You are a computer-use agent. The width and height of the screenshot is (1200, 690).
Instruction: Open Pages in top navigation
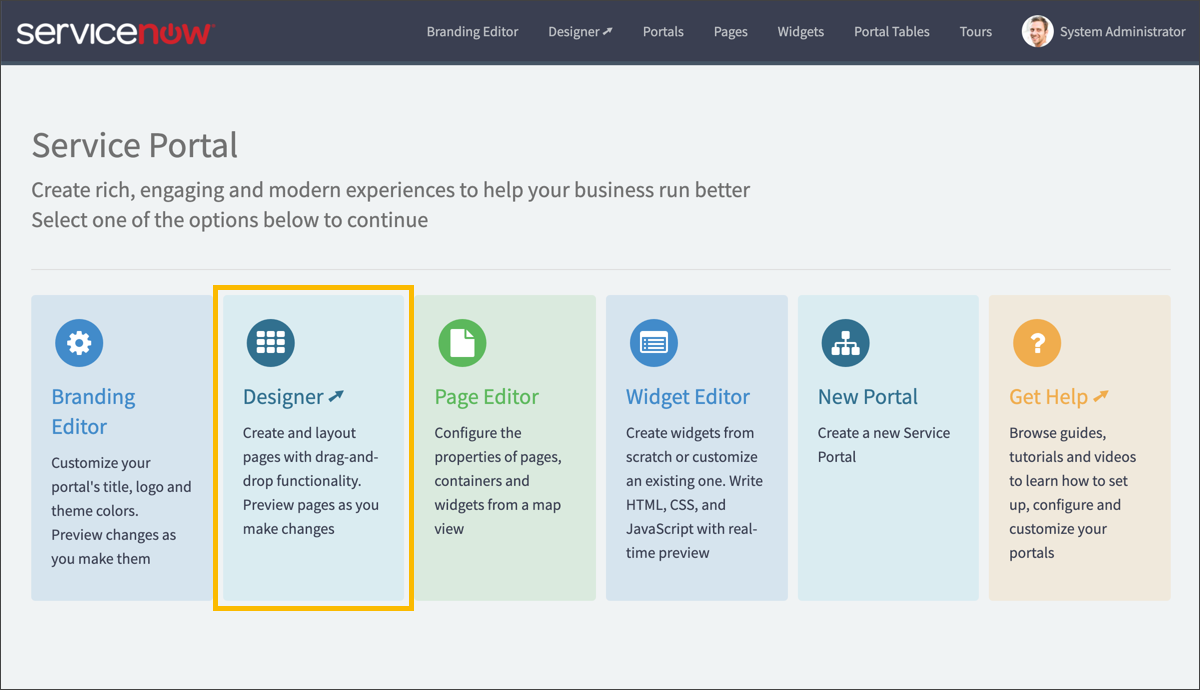(x=731, y=32)
